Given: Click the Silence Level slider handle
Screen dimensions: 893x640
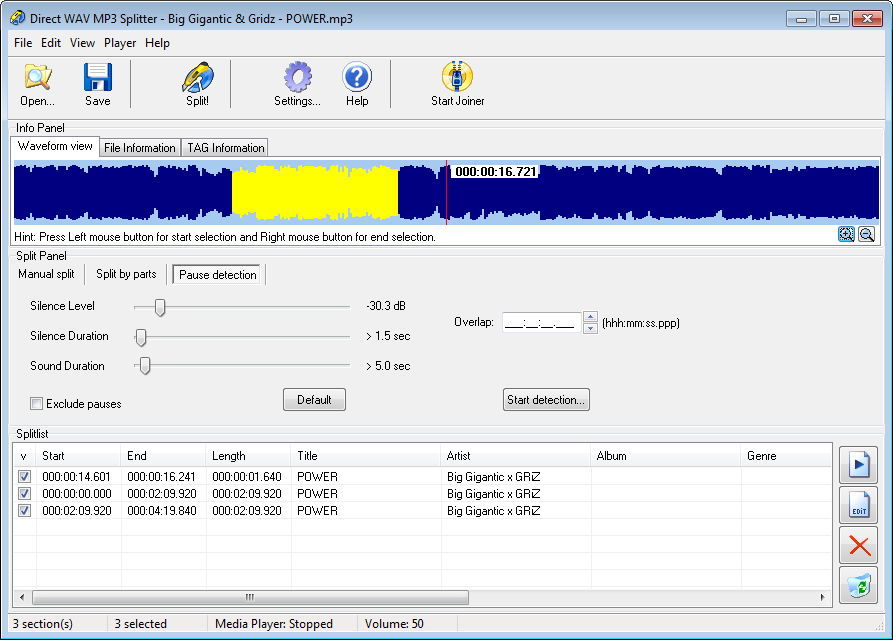Looking at the screenshot, I should pos(159,307).
